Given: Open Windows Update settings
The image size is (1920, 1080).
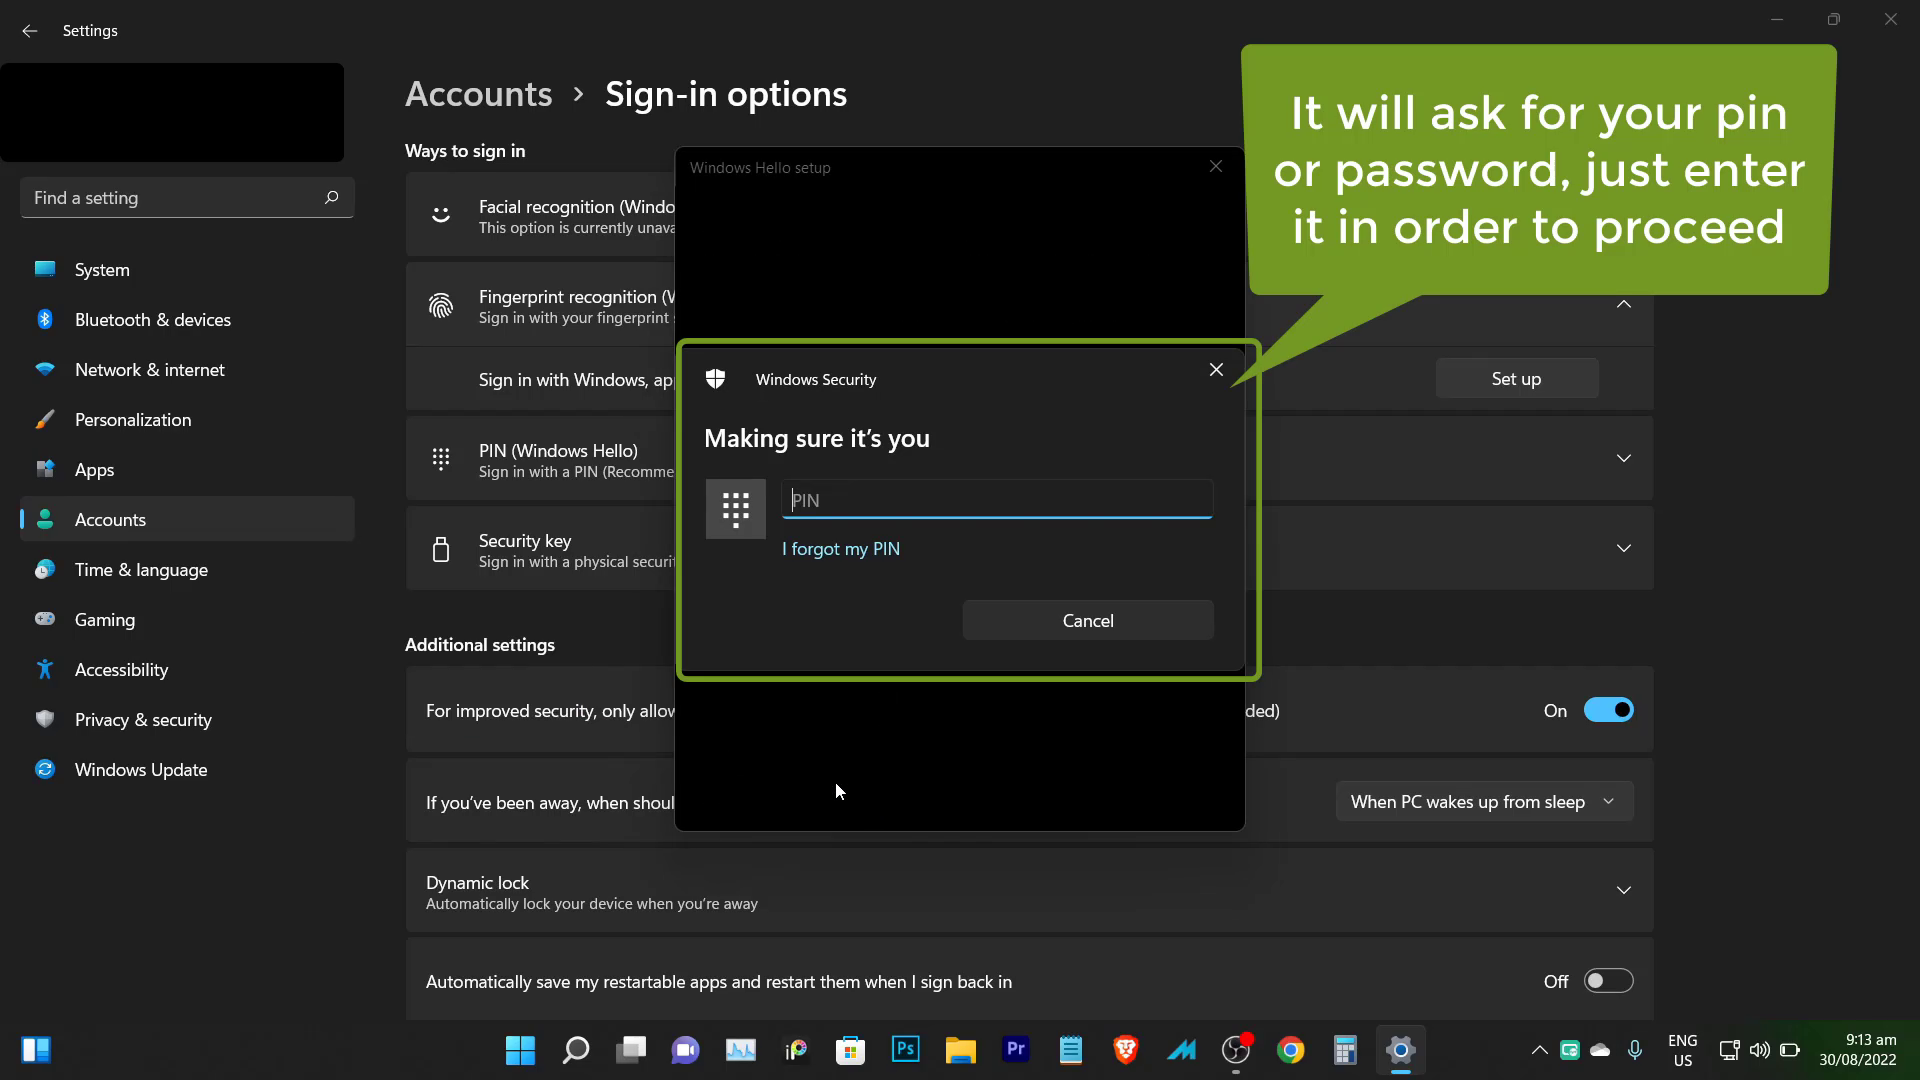Looking at the screenshot, I should click(187, 770).
